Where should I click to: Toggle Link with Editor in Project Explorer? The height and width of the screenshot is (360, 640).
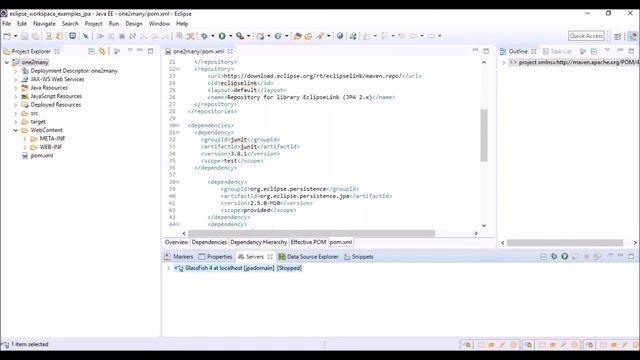coord(102,51)
